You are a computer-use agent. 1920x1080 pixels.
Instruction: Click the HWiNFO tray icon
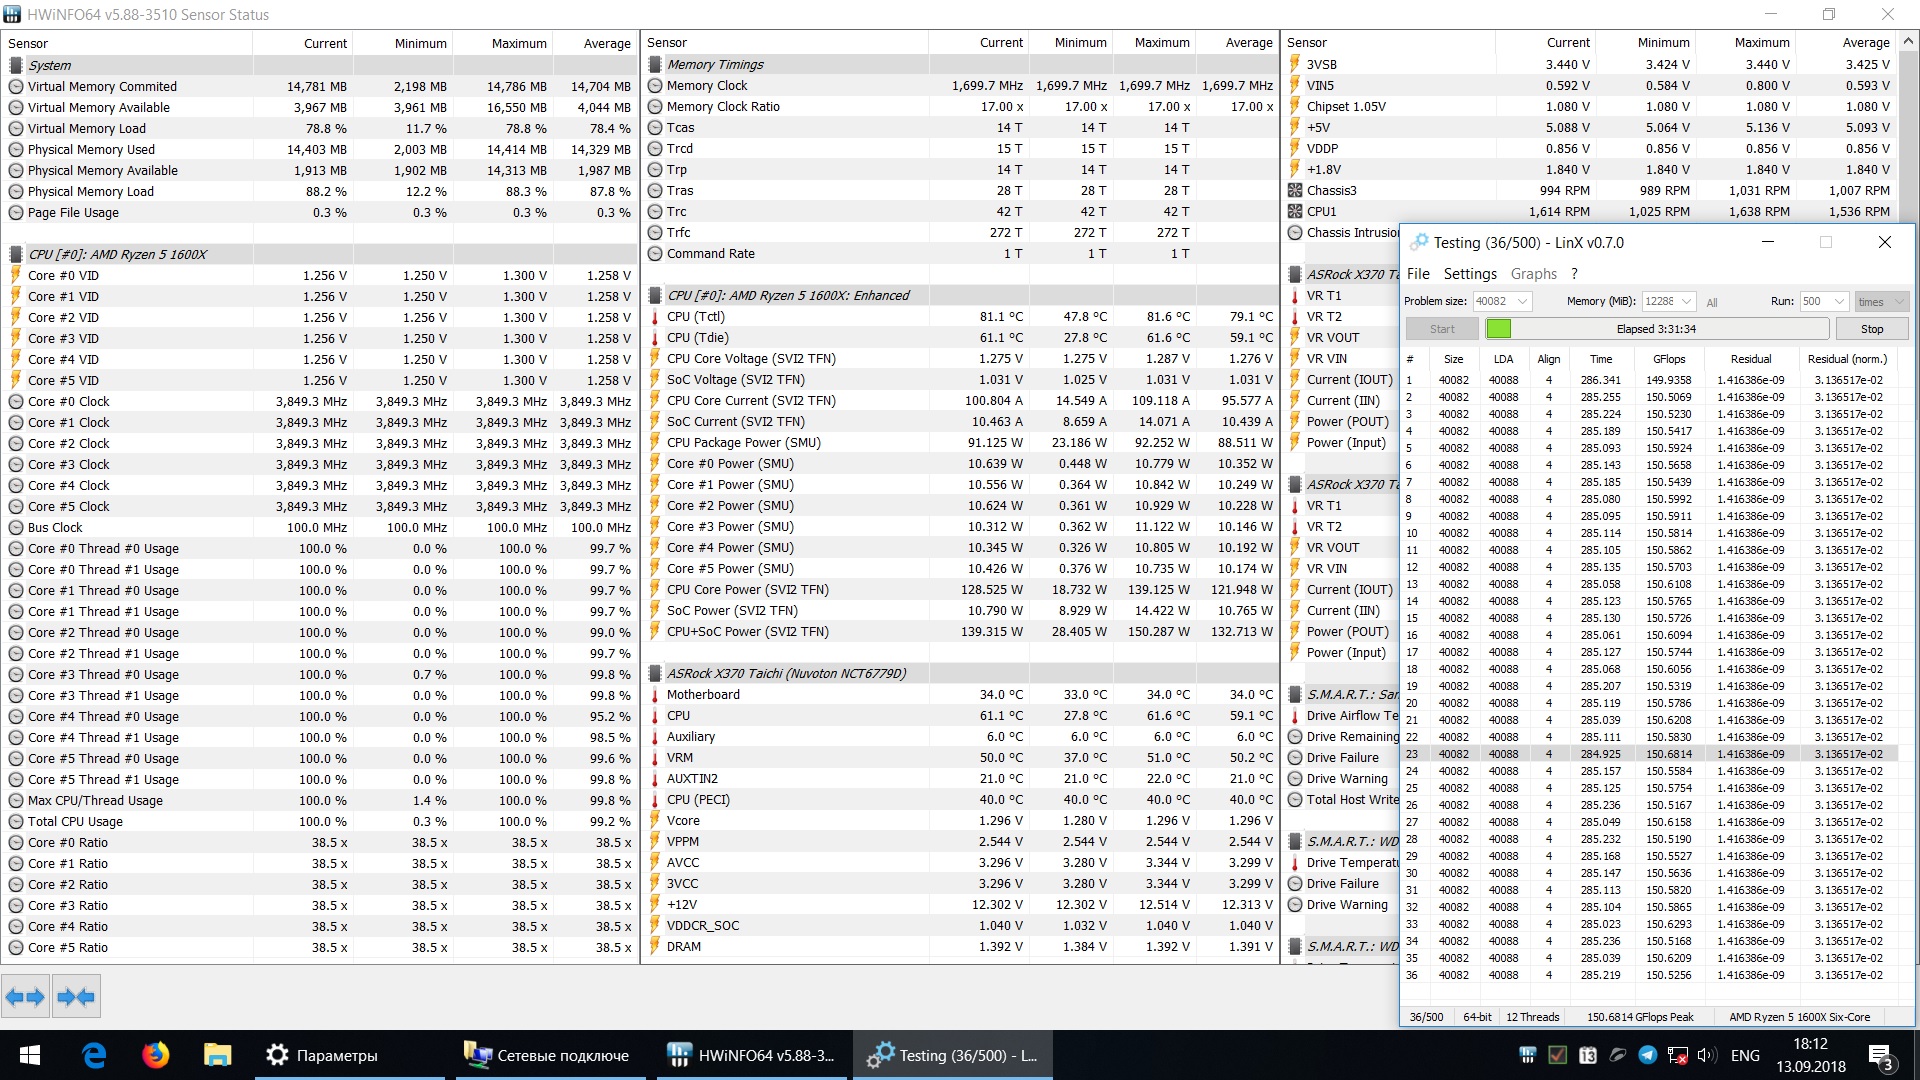1527,1055
